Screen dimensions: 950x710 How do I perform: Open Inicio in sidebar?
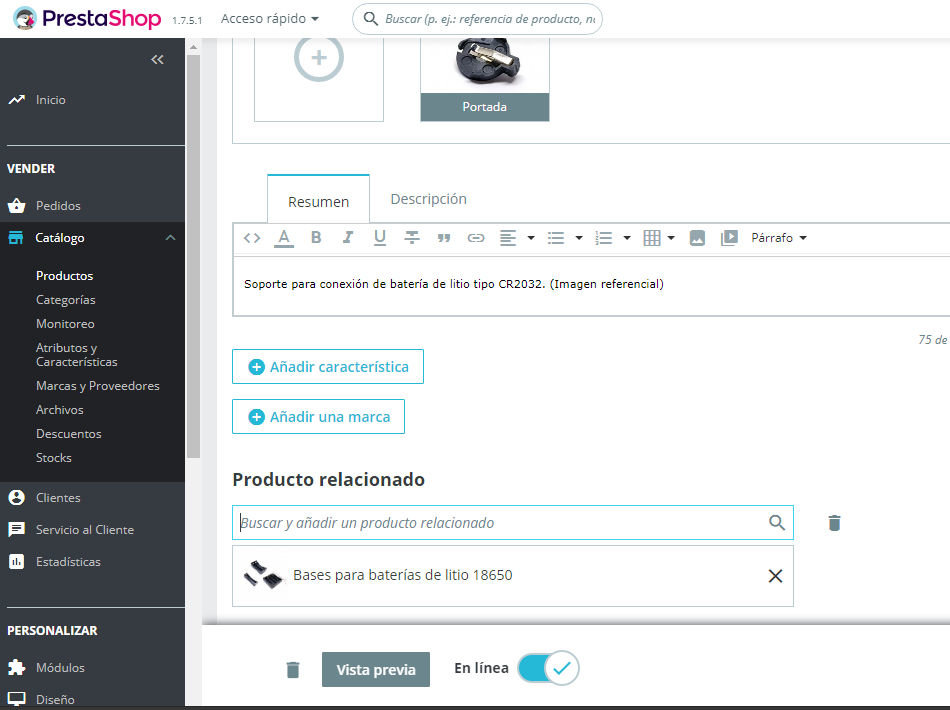(x=50, y=100)
